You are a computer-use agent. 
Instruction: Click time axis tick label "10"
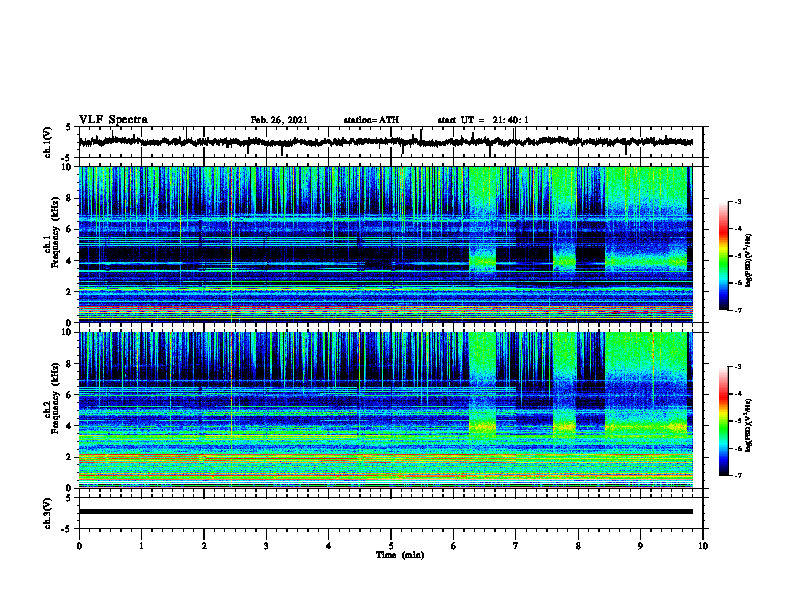(x=703, y=546)
